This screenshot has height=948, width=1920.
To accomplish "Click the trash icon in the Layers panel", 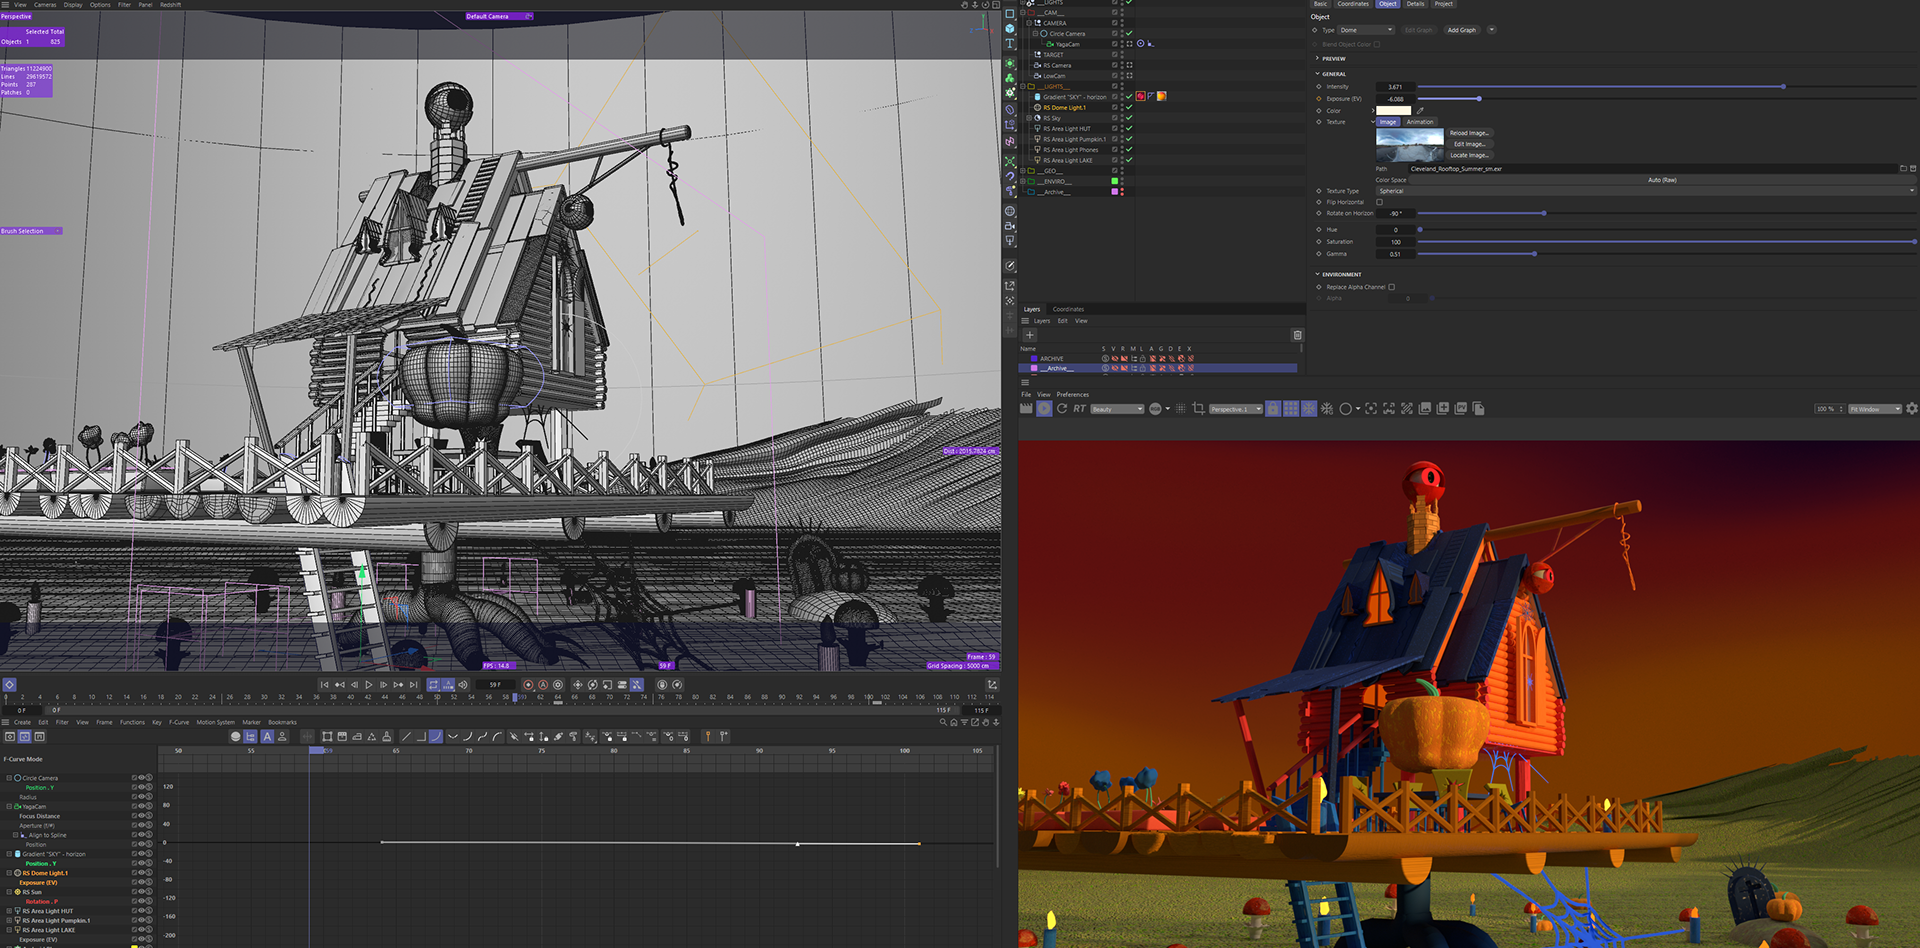I will pyautogui.click(x=1297, y=335).
